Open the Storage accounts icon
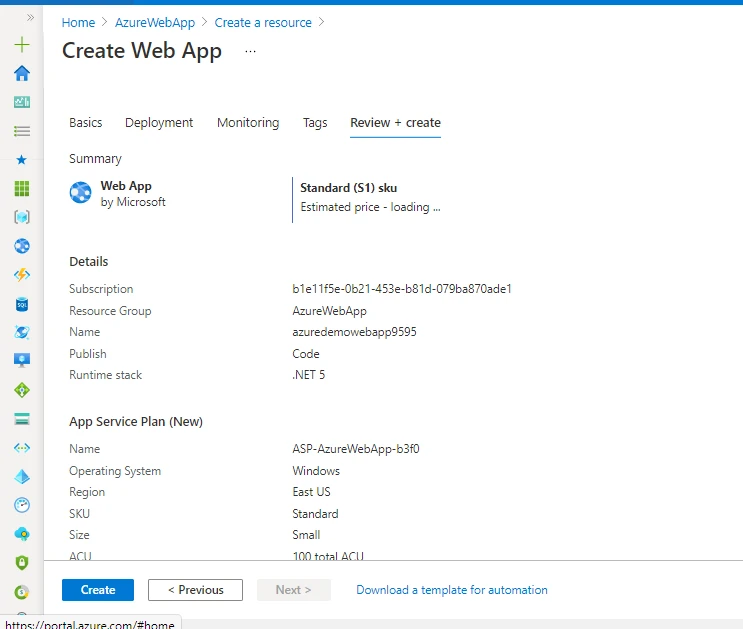Viewport: 743px width, 629px height. (22, 419)
